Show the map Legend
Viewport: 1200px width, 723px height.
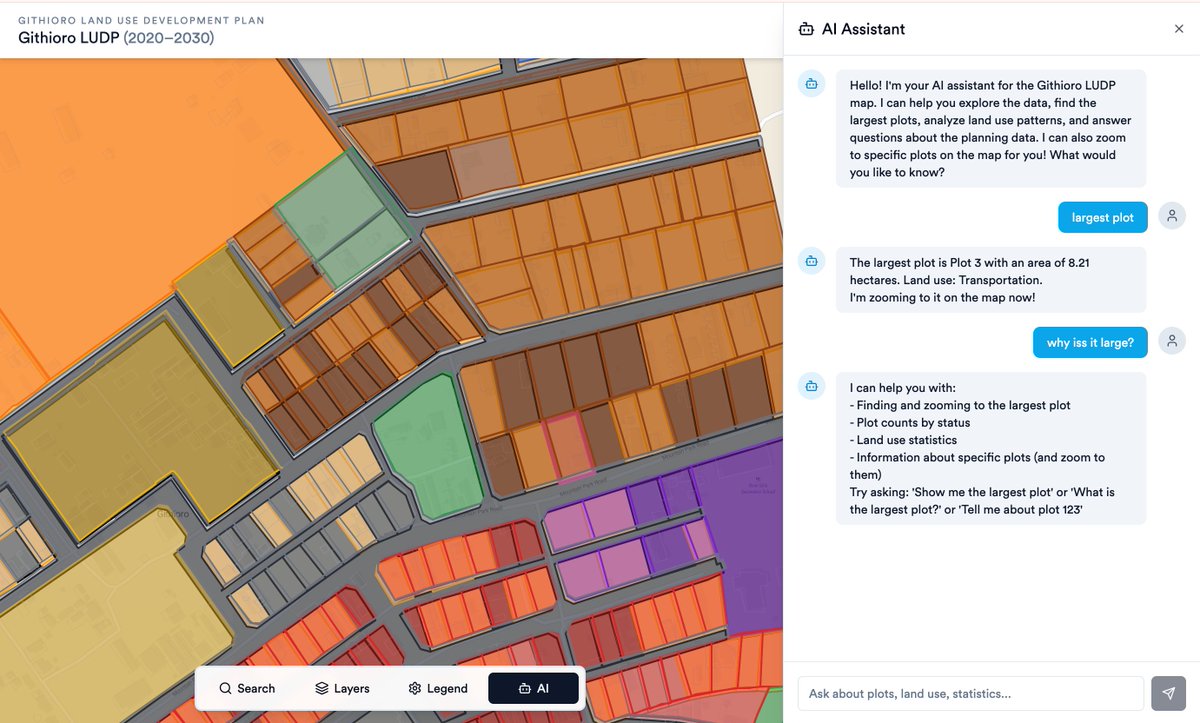pos(437,688)
